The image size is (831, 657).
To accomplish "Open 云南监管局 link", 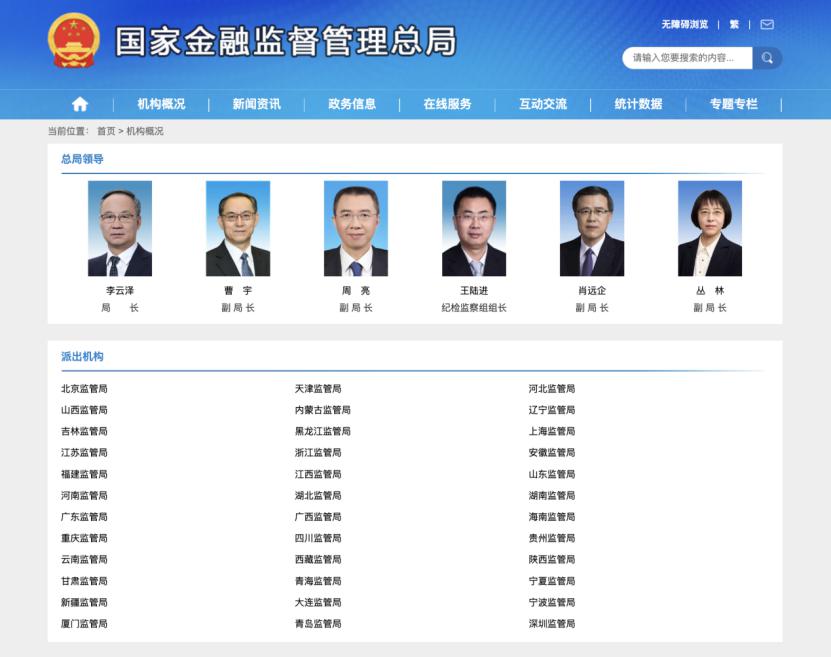I will pyautogui.click(x=84, y=559).
